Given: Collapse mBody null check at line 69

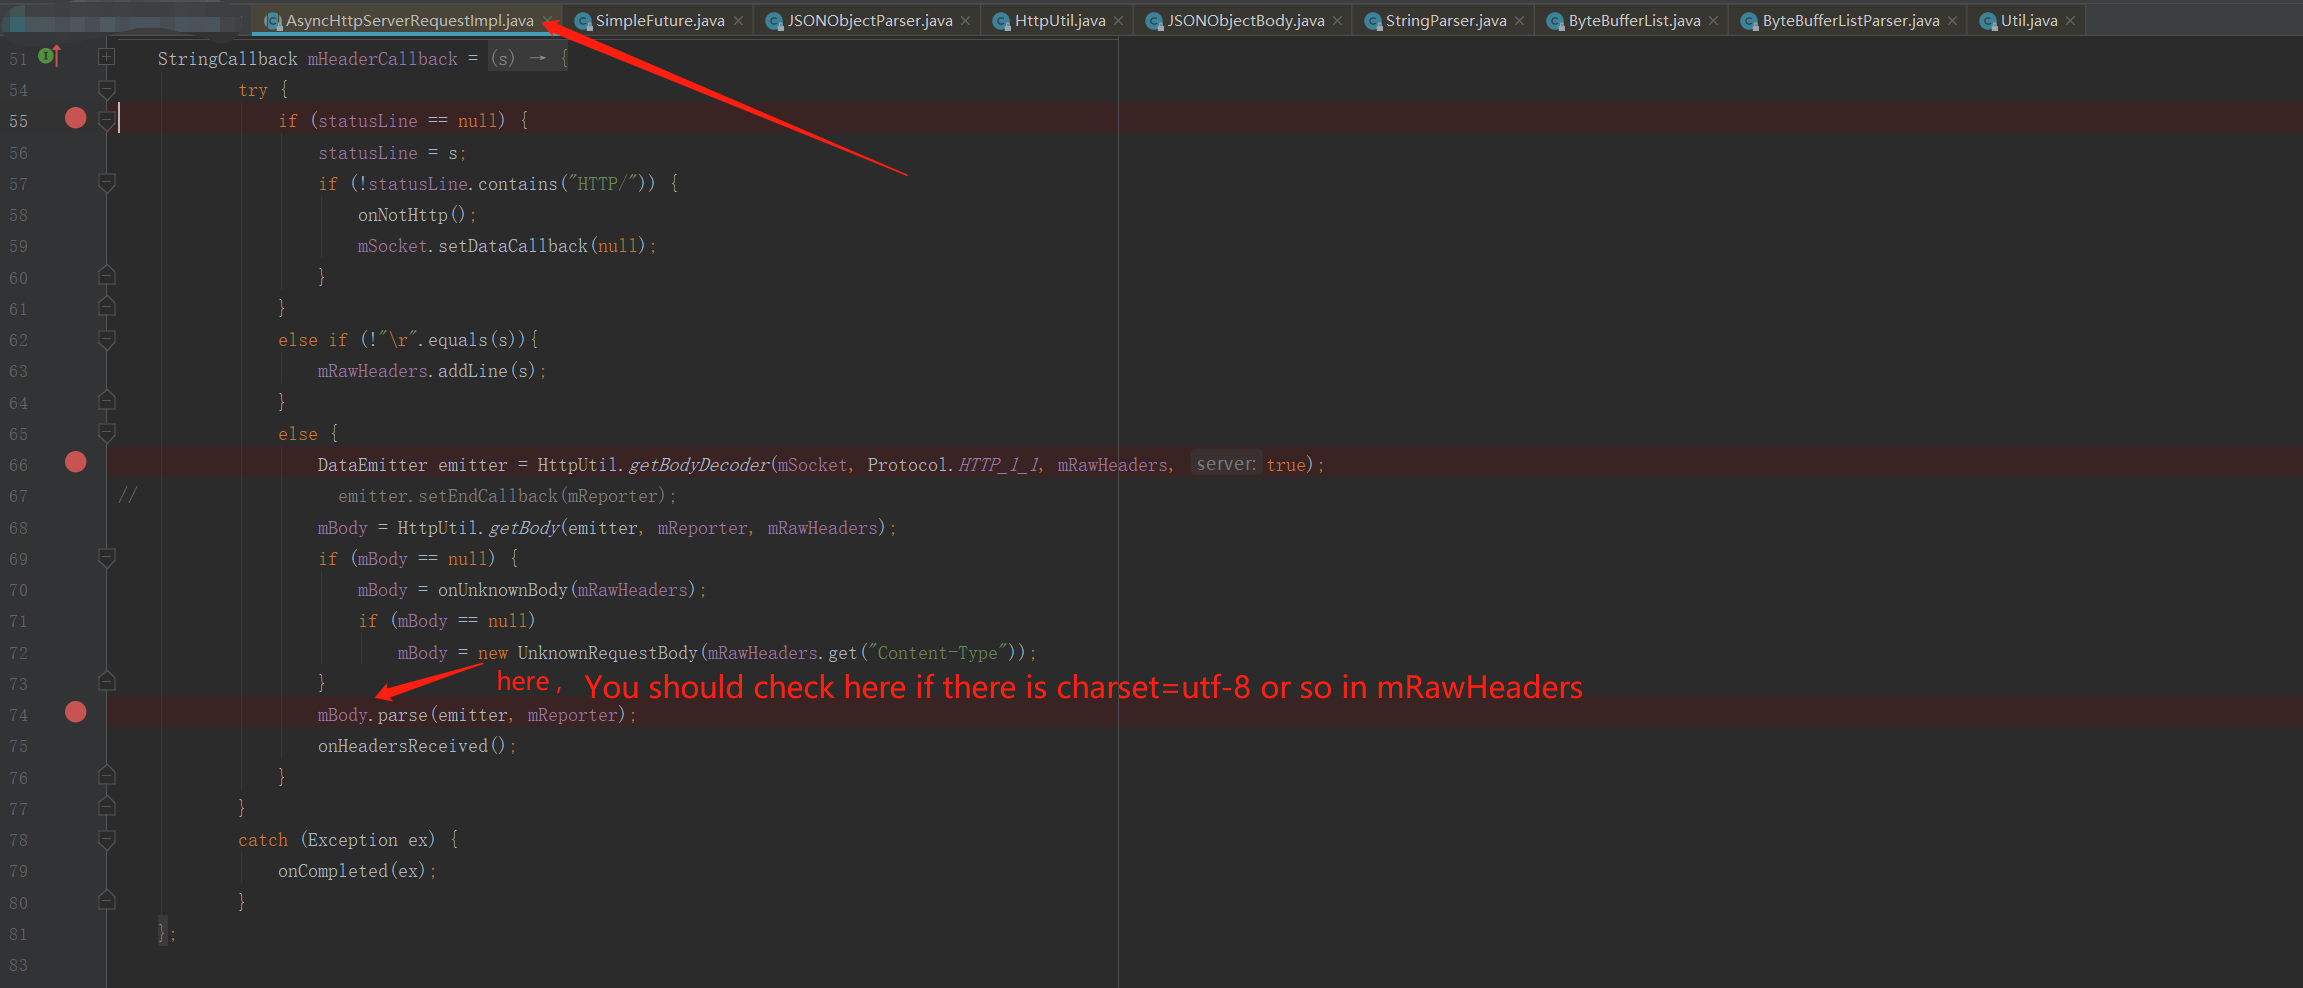Looking at the screenshot, I should pos(107,558).
